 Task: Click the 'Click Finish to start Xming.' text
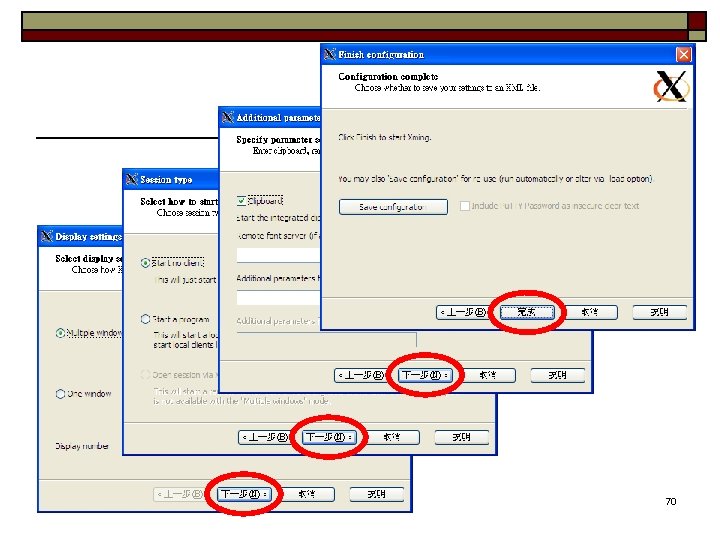coord(385,137)
